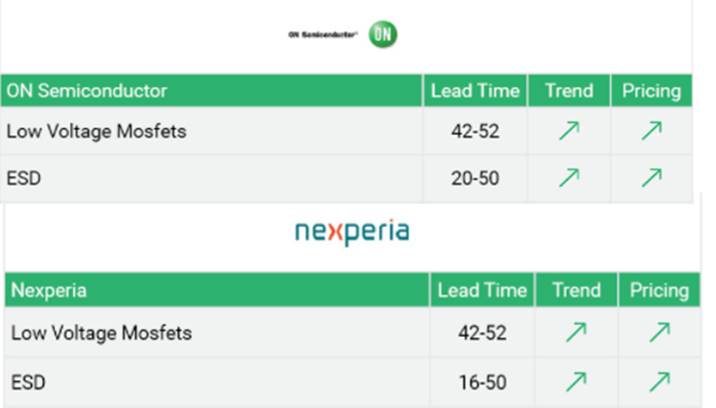
Task: Click Low Voltage Mosfets under ON Semiconductor
Action: (x=96, y=132)
